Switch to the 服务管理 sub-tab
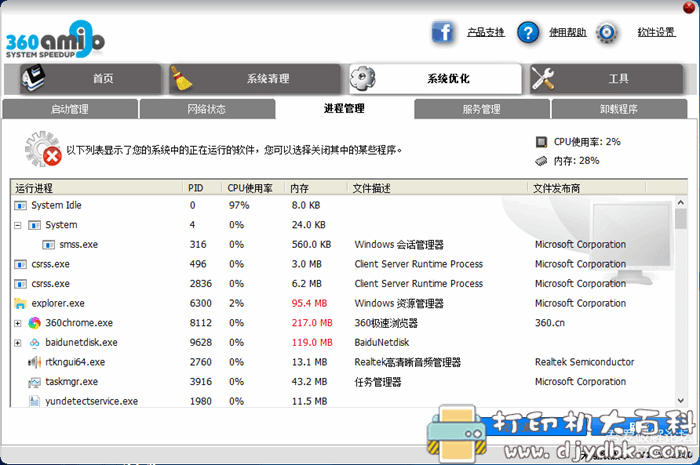 tap(481, 109)
